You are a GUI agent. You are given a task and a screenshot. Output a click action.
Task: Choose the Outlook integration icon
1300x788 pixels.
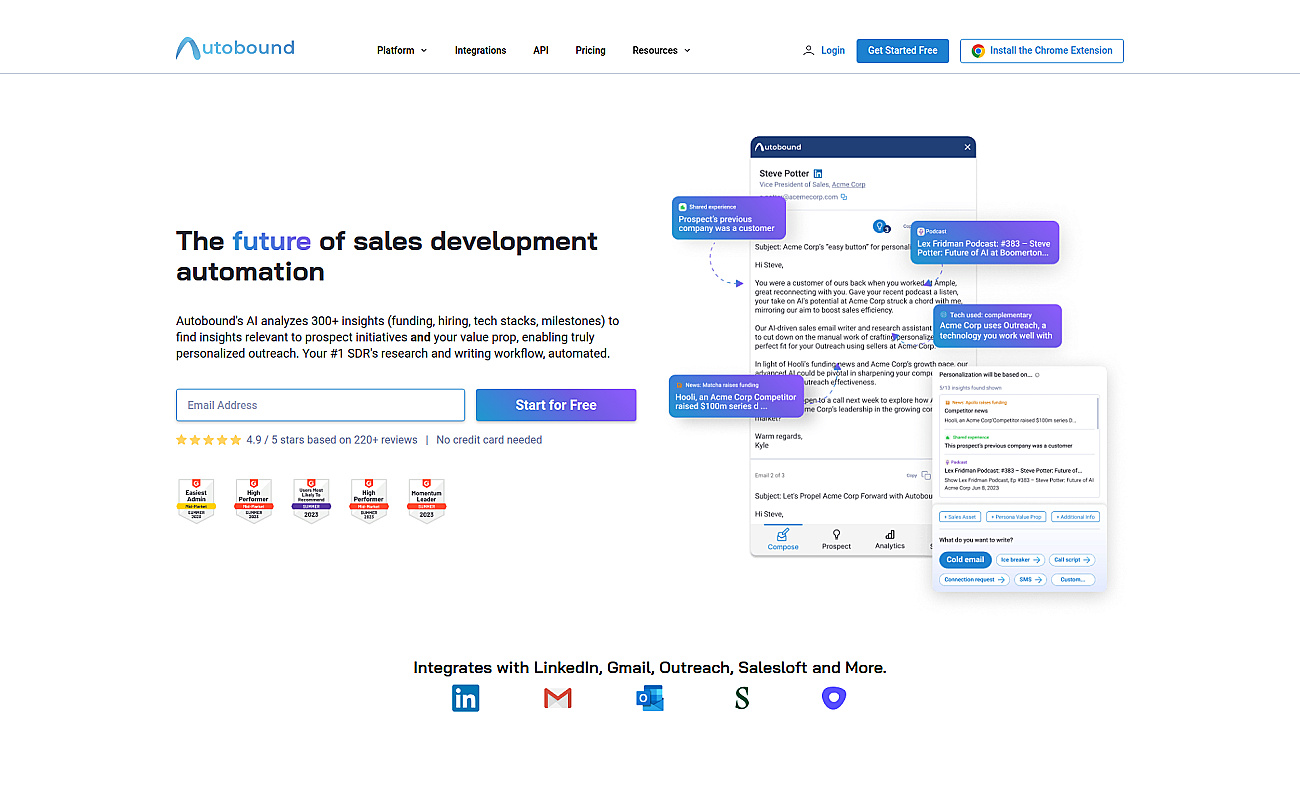650,698
